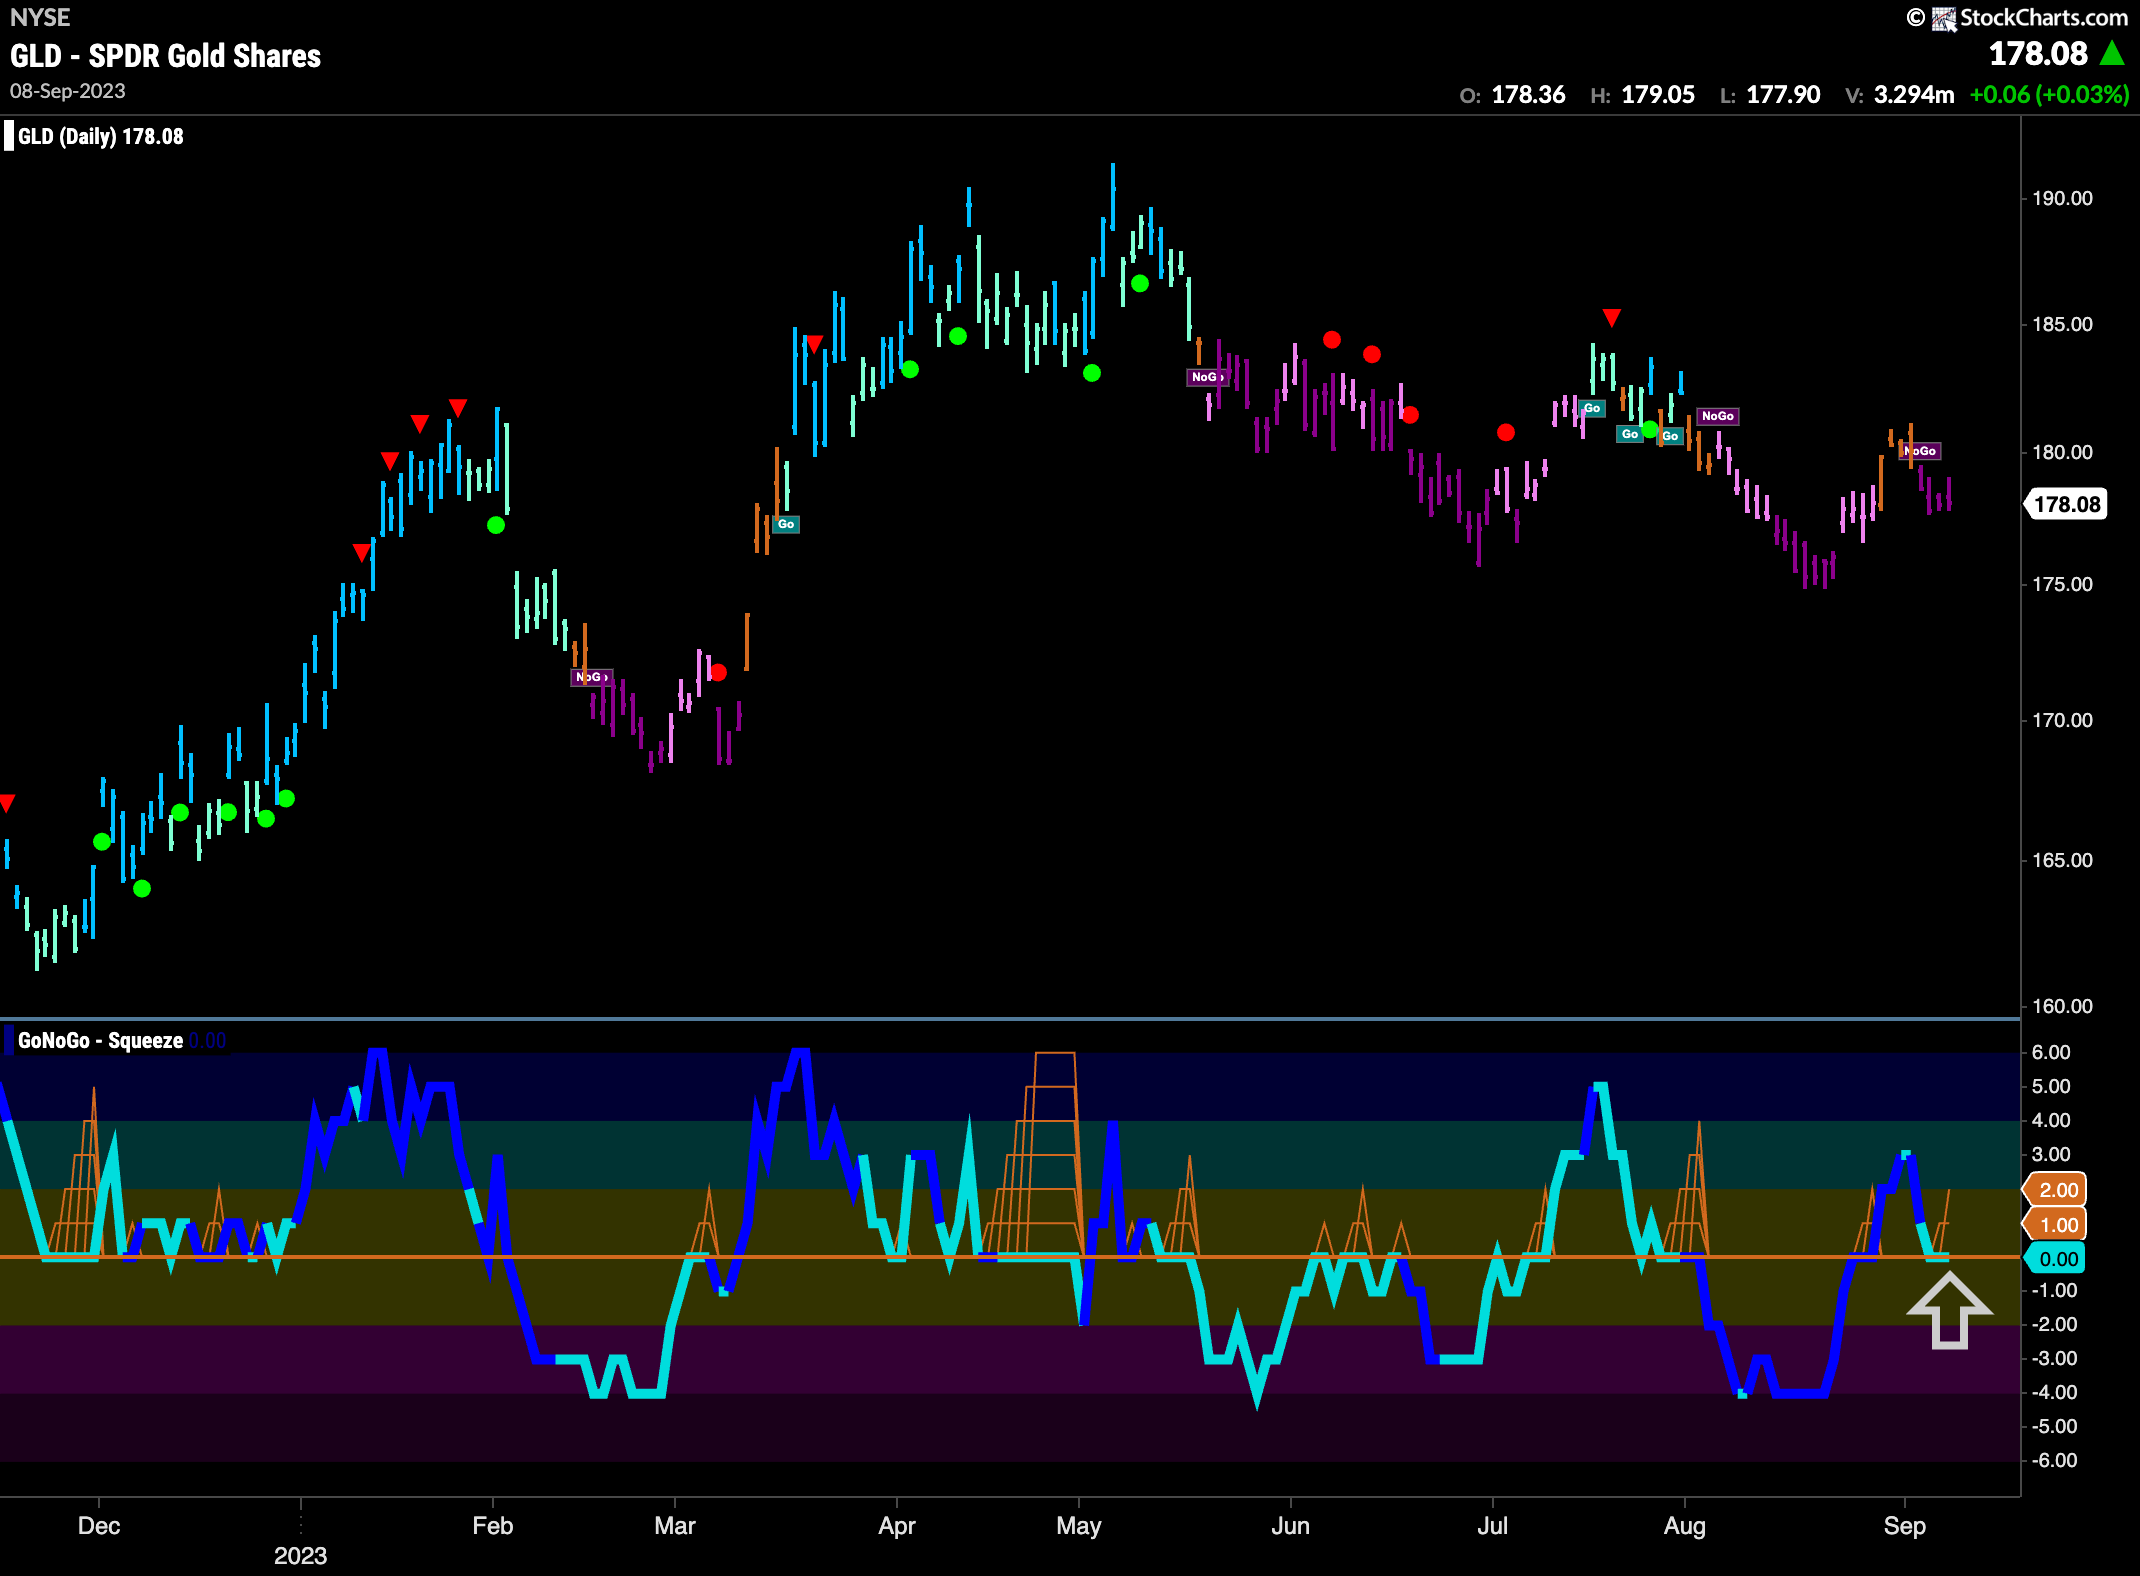Click the Go signal tag in March

[786, 524]
